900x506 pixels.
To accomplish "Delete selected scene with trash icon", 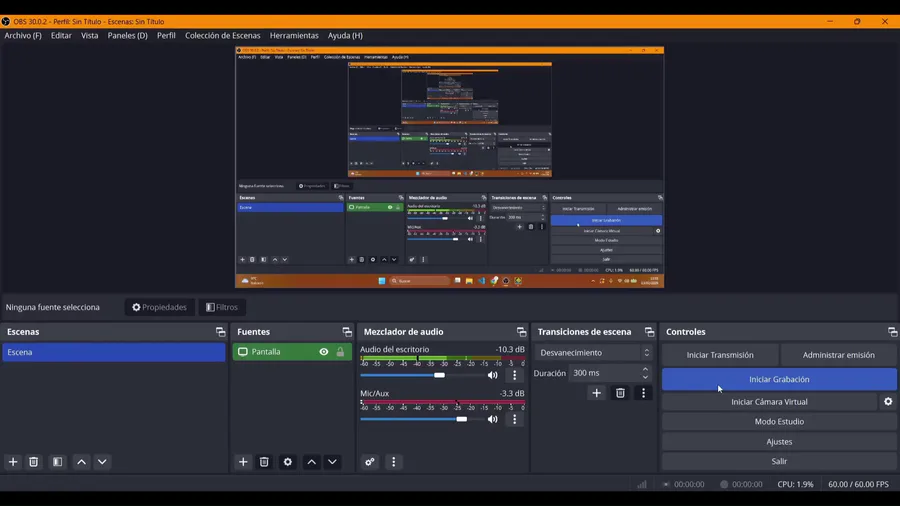I will pos(34,462).
